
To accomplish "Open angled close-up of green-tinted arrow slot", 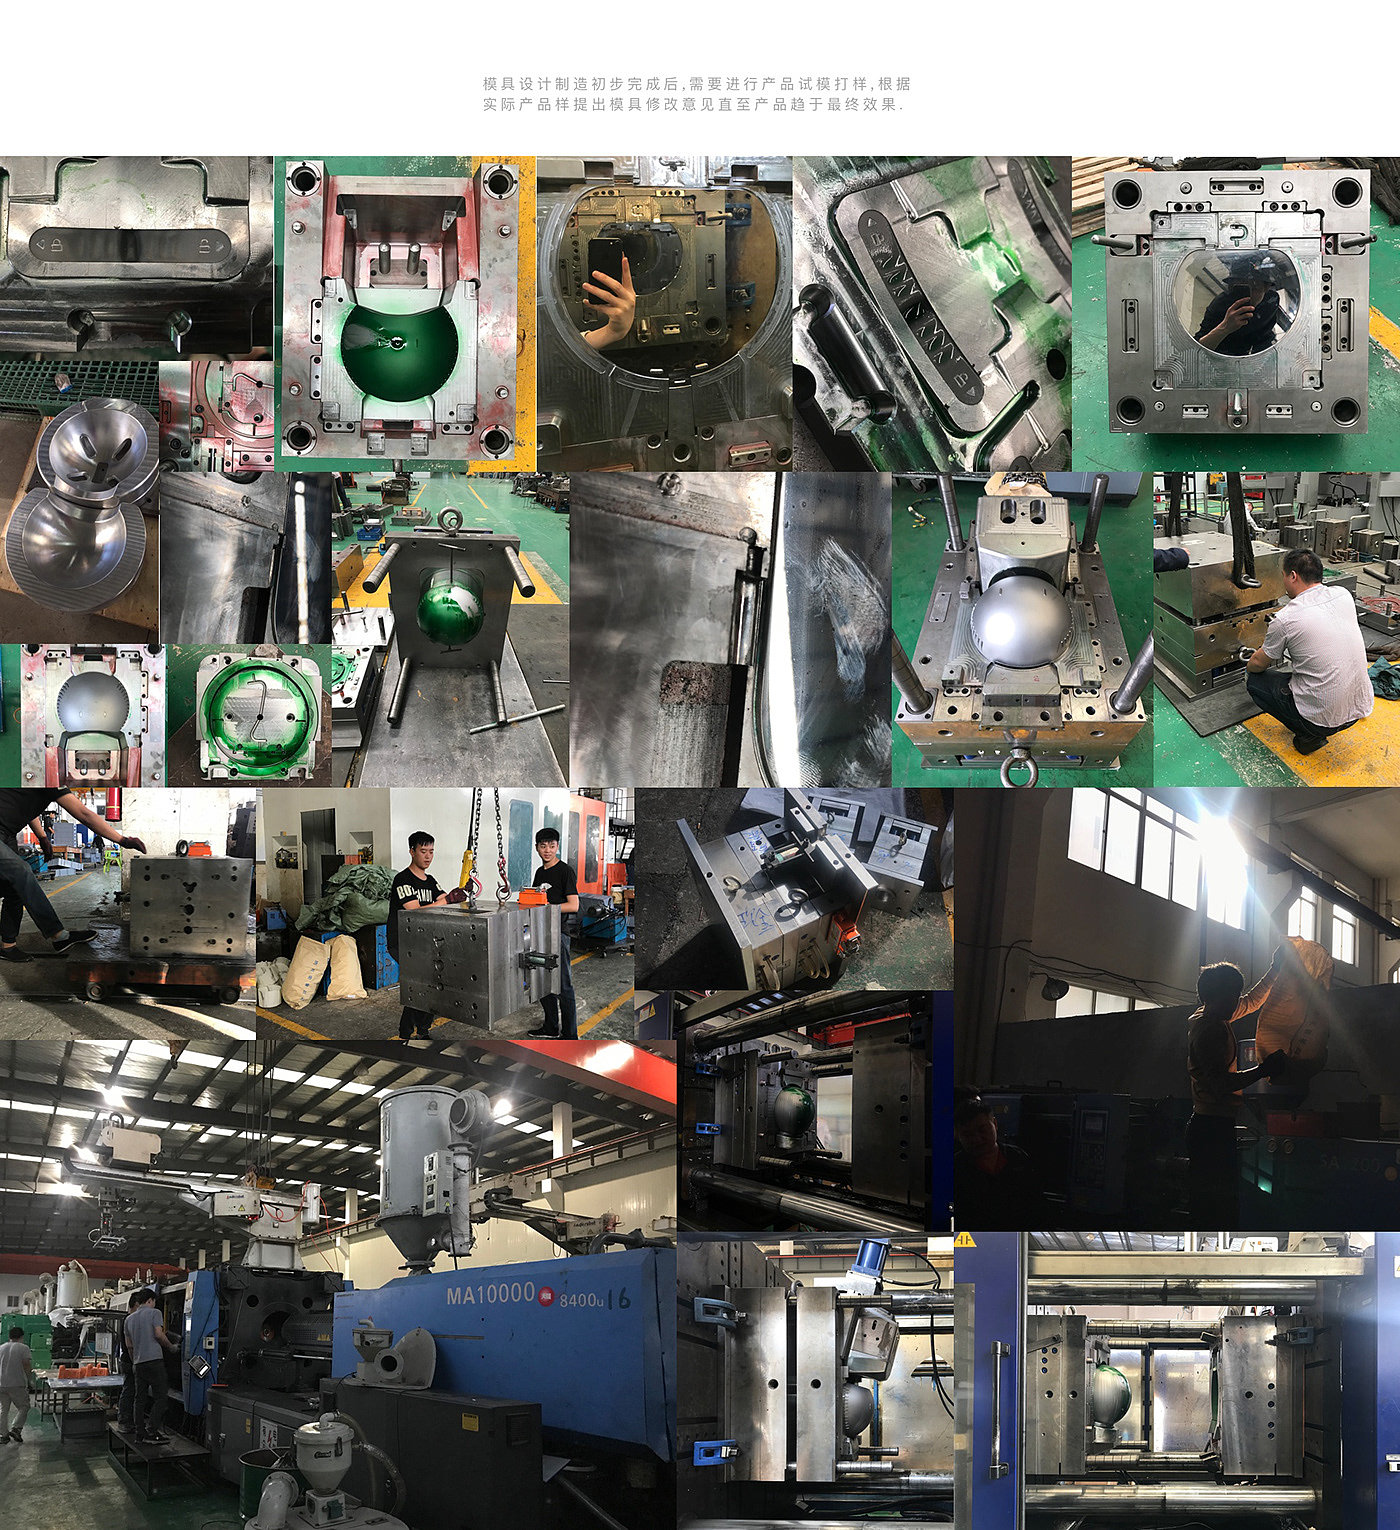I will coord(932,313).
